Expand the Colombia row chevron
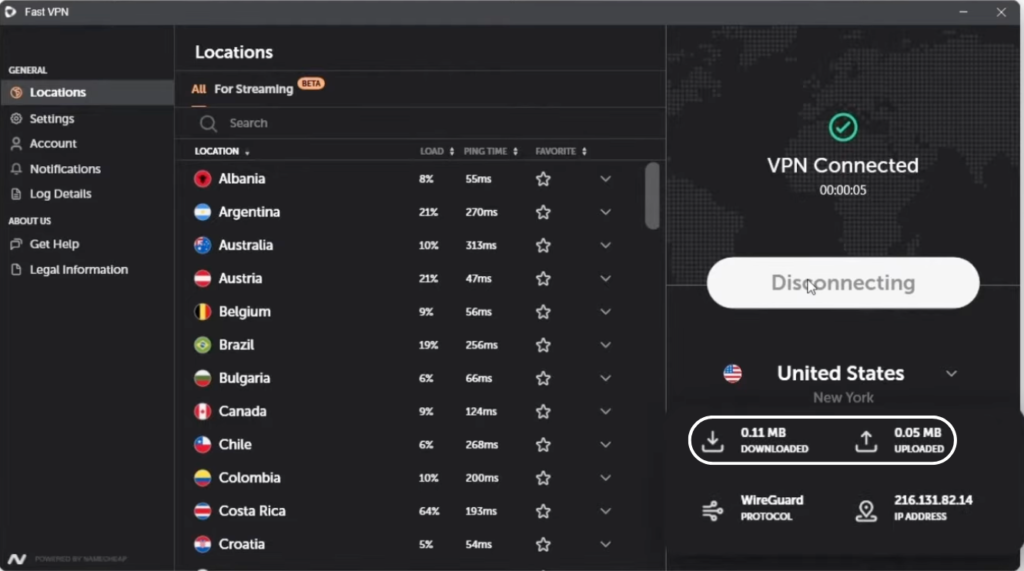1024x571 pixels. coord(605,478)
